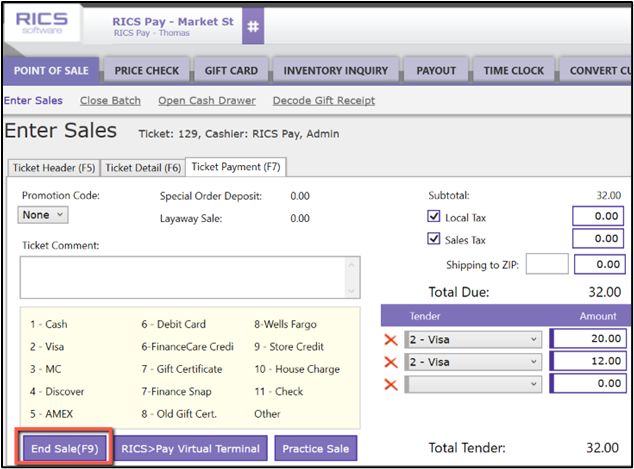Click the Ticket Comment scrollbar up arrow
The image size is (634, 469).
pos(351,265)
